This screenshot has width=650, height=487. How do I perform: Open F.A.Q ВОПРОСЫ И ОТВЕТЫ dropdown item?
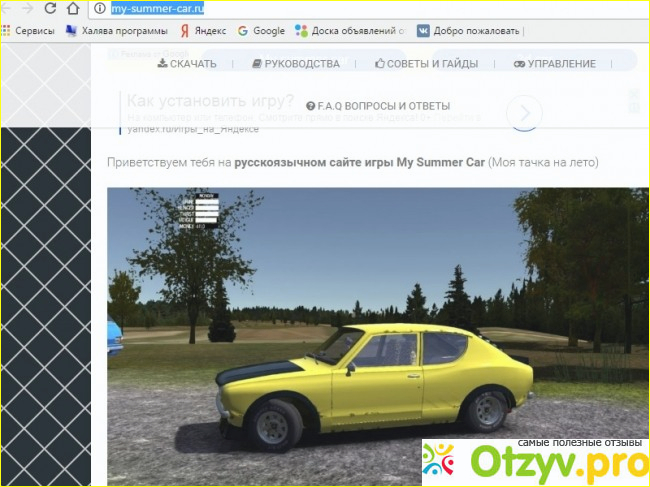click(378, 106)
